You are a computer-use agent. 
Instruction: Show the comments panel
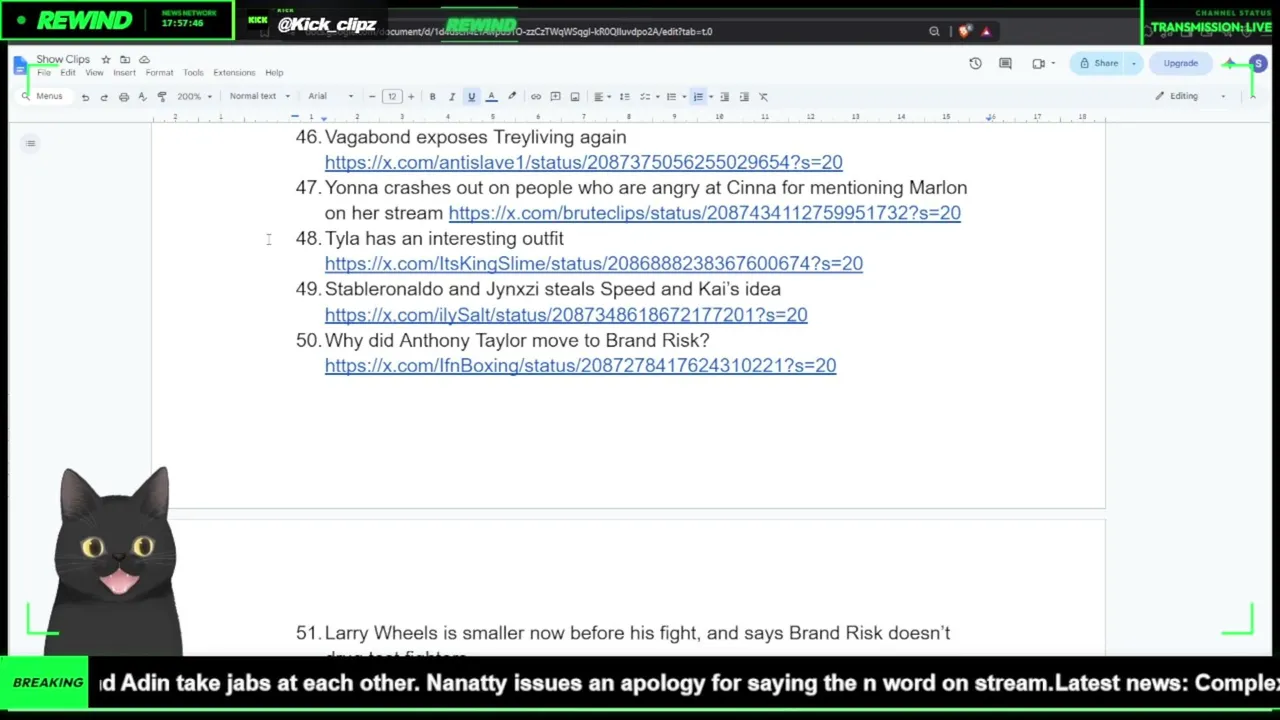pyautogui.click(x=1005, y=64)
